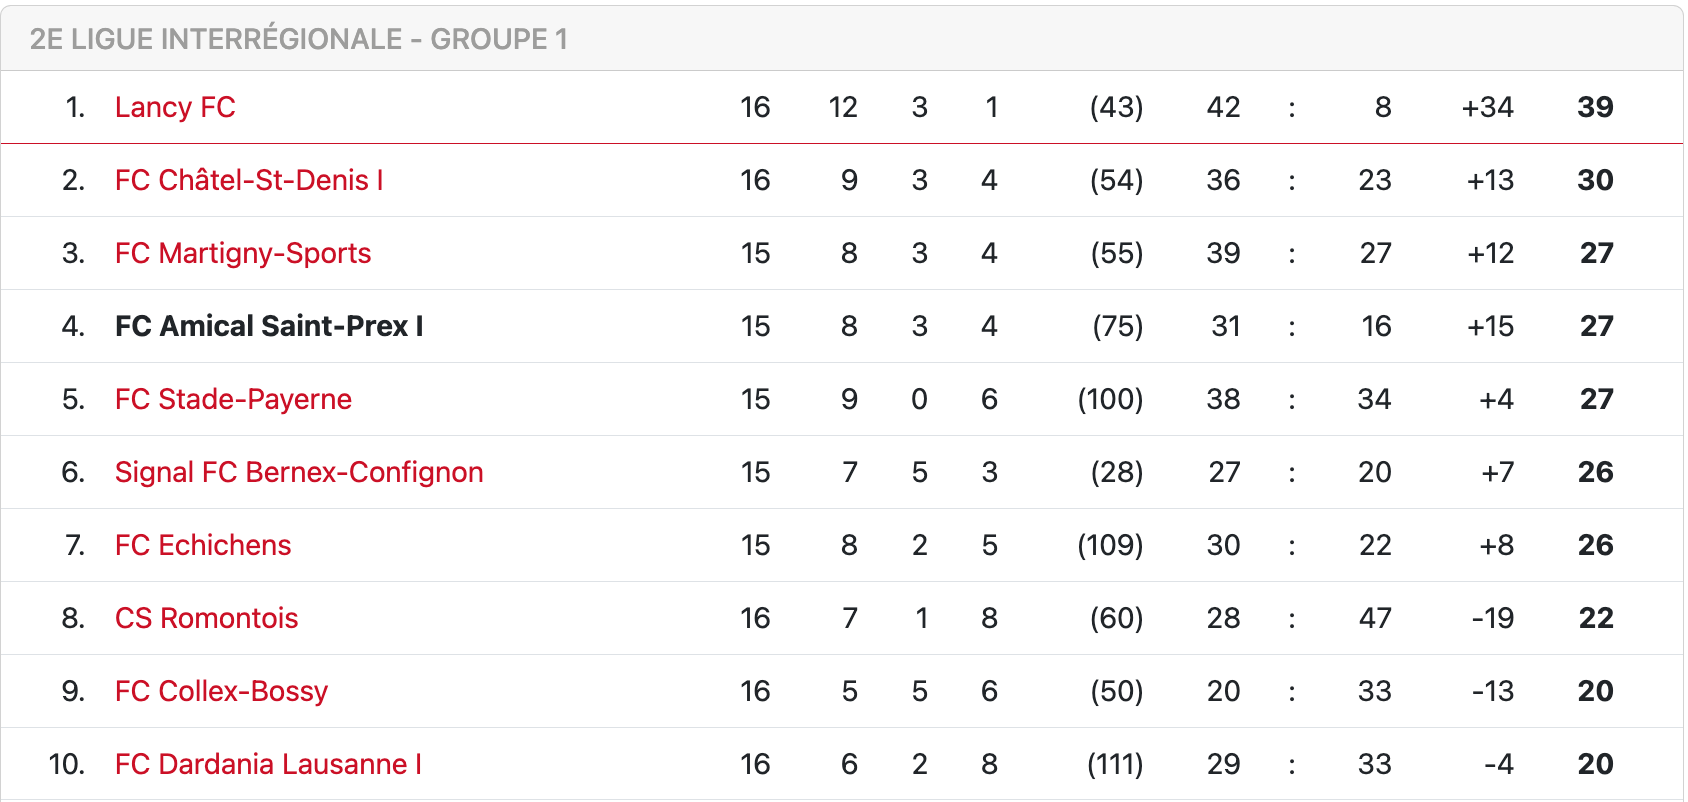Click the +34 goal difference value
This screenshot has height=802, width=1688.
[1487, 107]
